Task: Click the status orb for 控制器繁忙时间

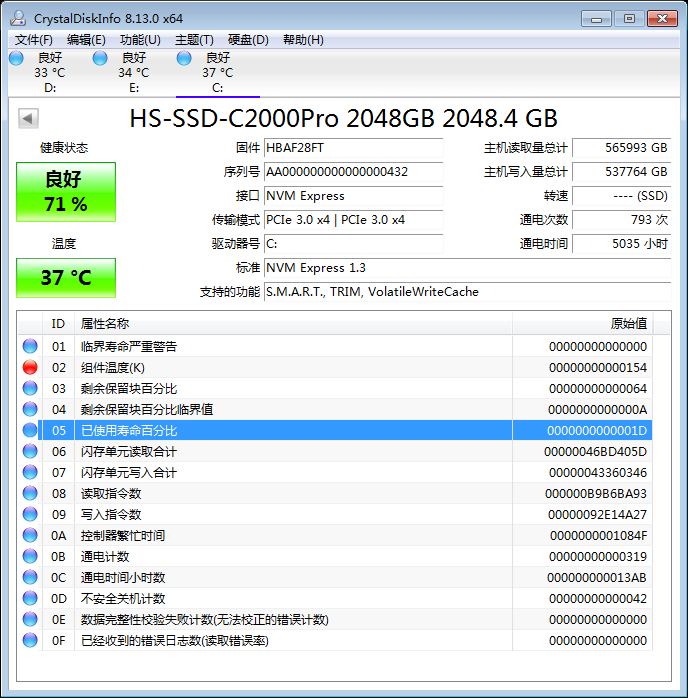Action: (30, 535)
